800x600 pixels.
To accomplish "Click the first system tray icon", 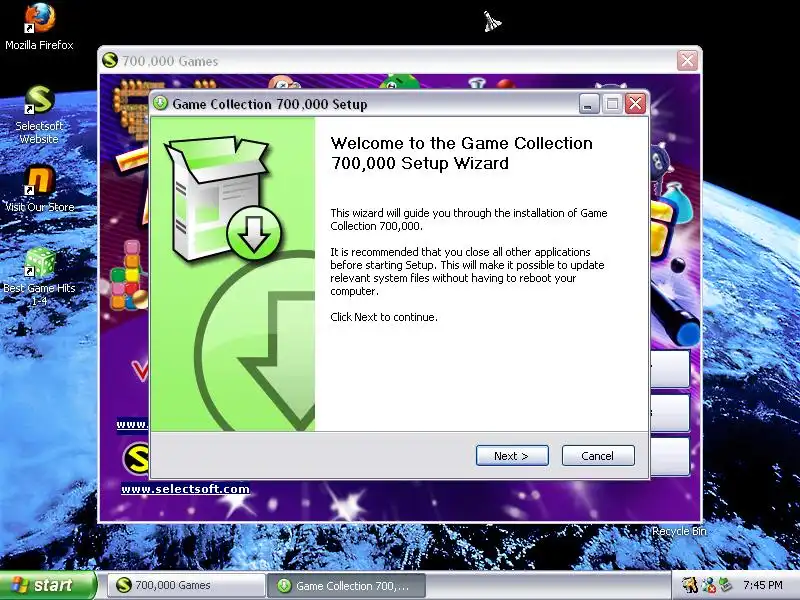I will [x=690, y=585].
